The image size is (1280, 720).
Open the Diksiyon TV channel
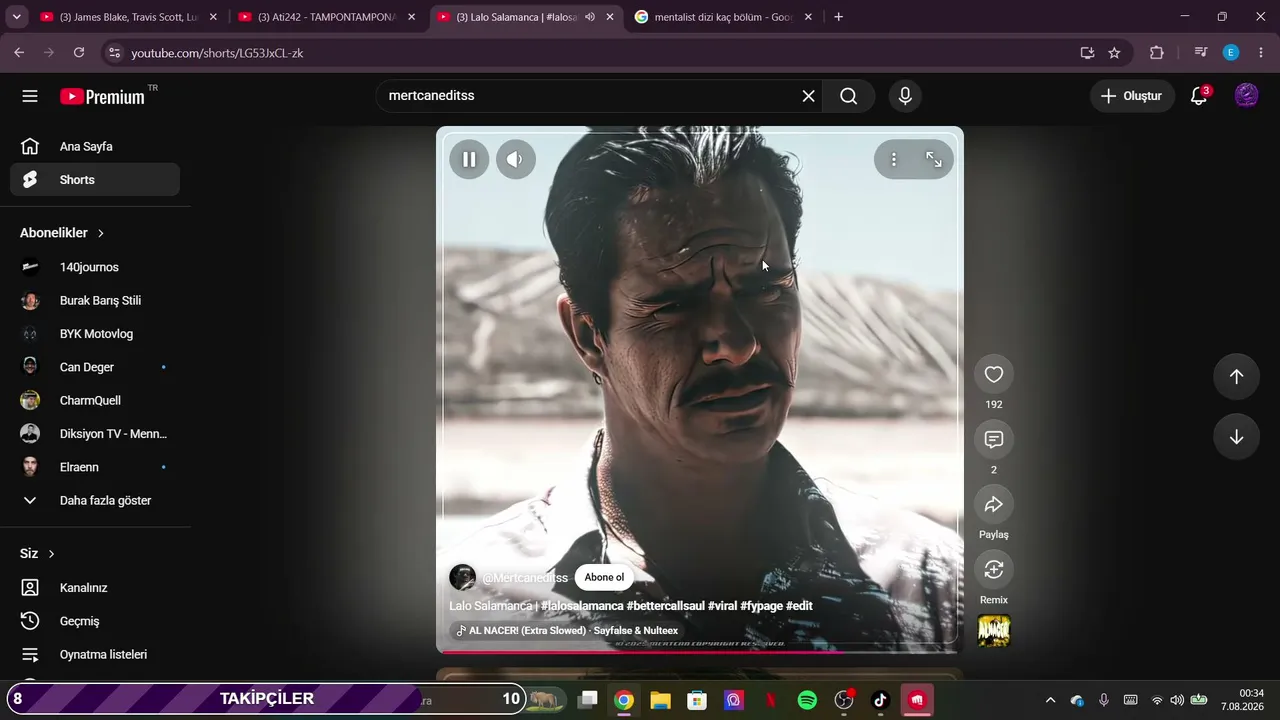coord(95,434)
